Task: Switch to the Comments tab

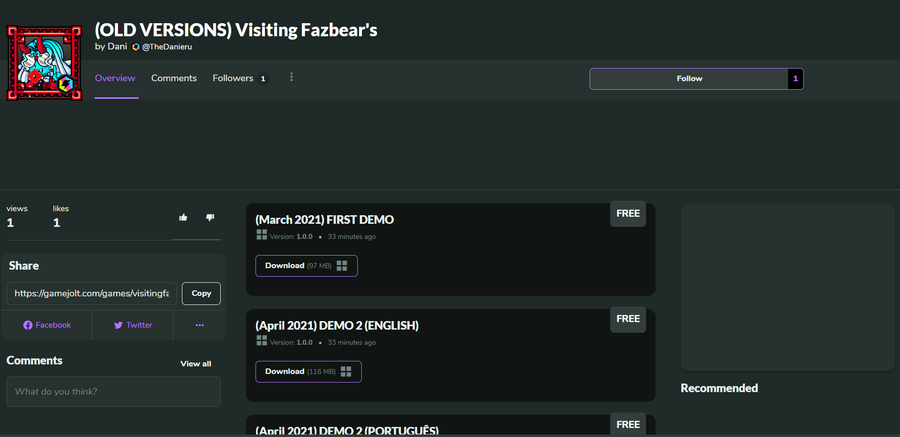Action: 174,78
